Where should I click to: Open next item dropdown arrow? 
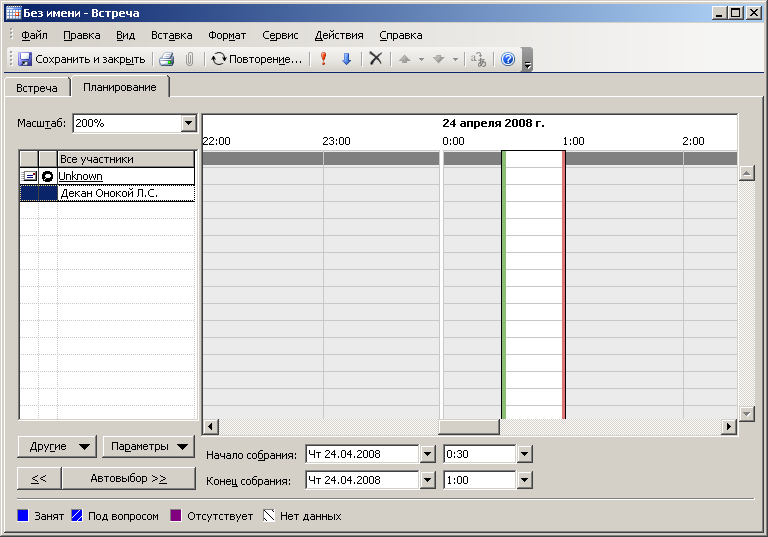tap(455, 59)
